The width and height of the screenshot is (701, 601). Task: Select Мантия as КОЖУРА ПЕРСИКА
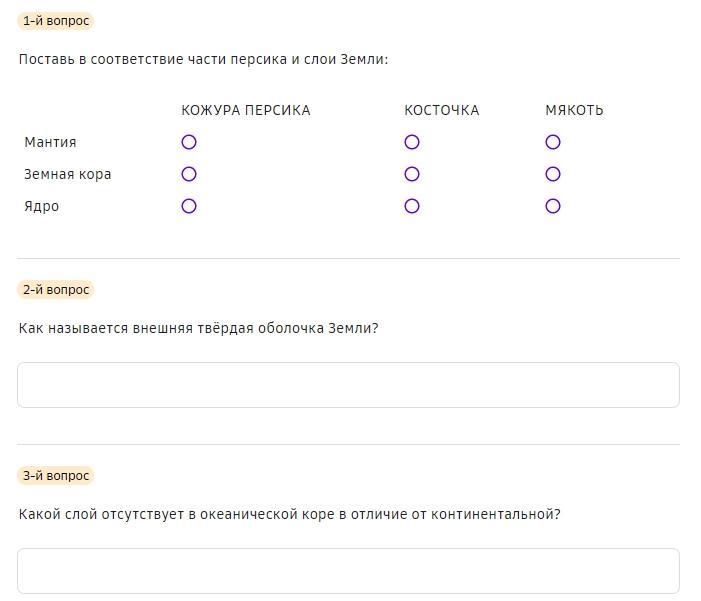click(189, 142)
